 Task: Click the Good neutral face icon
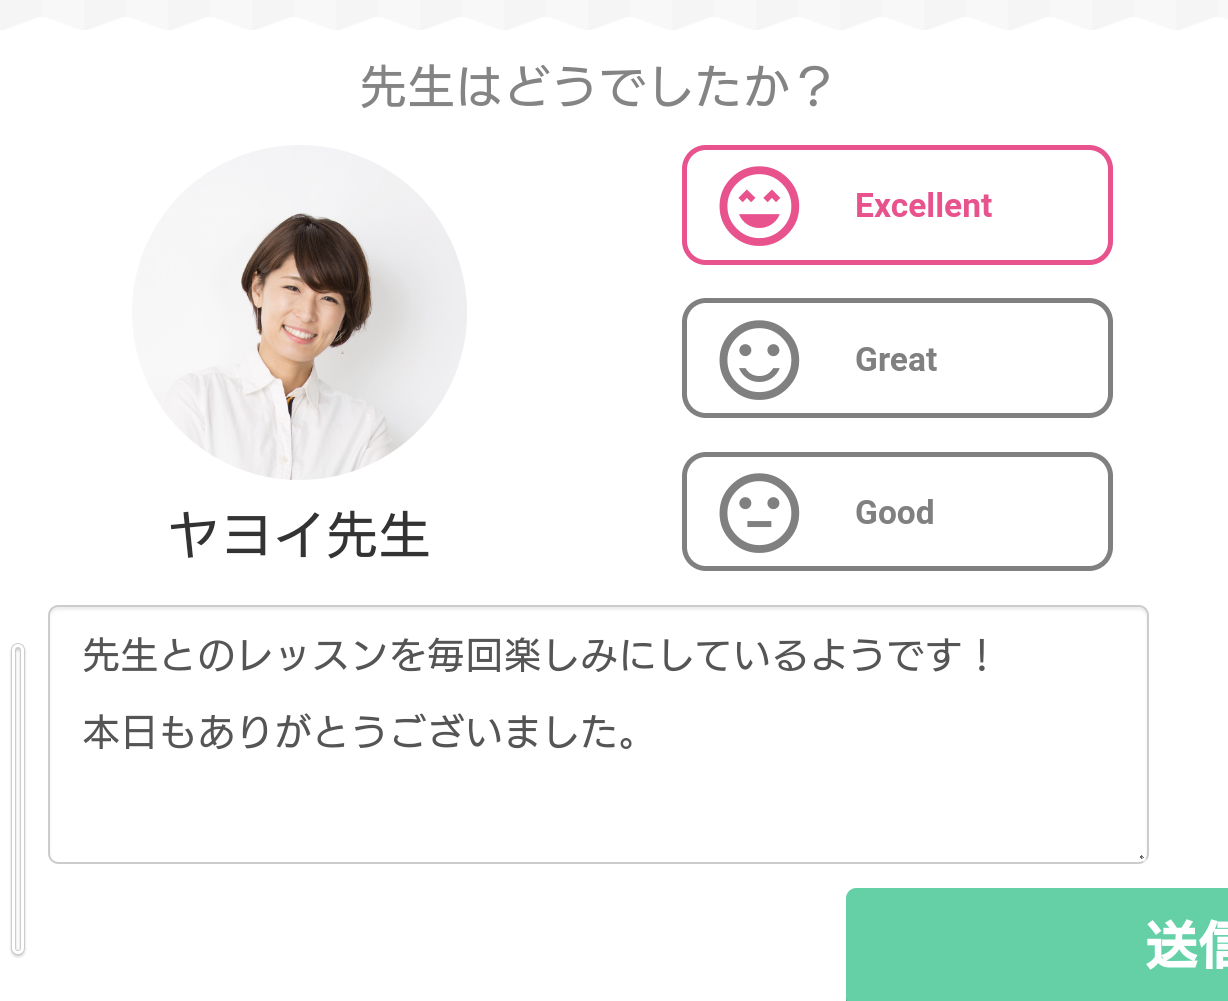coord(759,512)
